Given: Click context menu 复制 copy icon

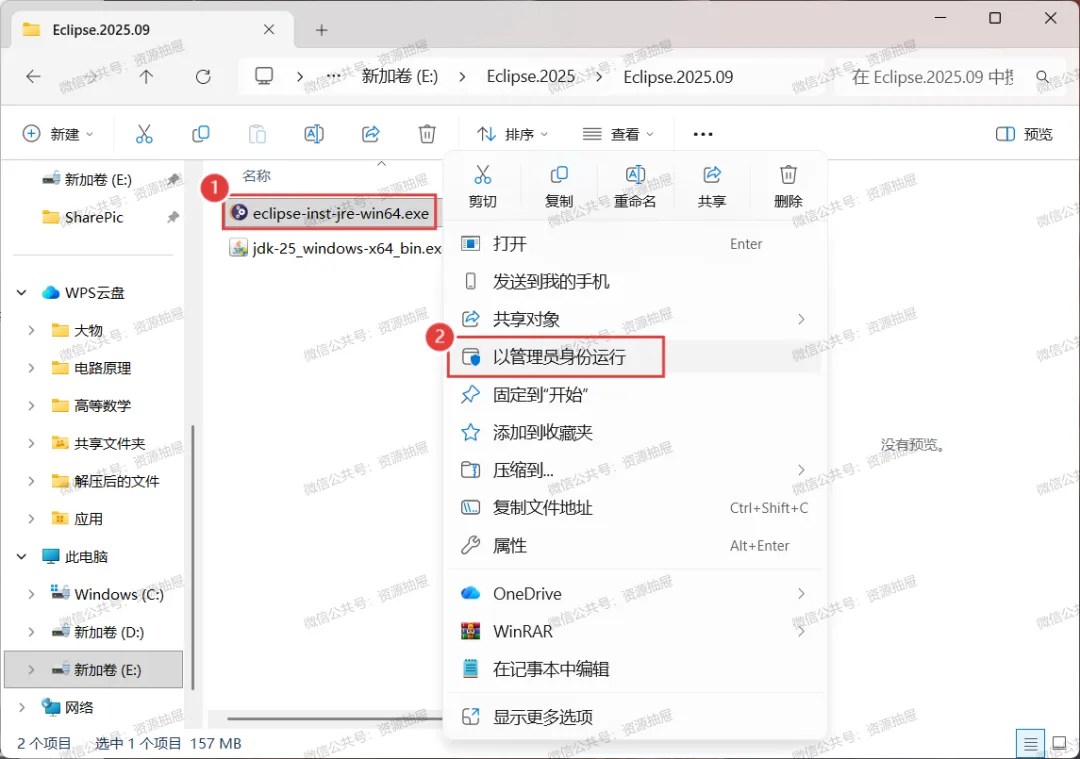Looking at the screenshot, I should [559, 175].
